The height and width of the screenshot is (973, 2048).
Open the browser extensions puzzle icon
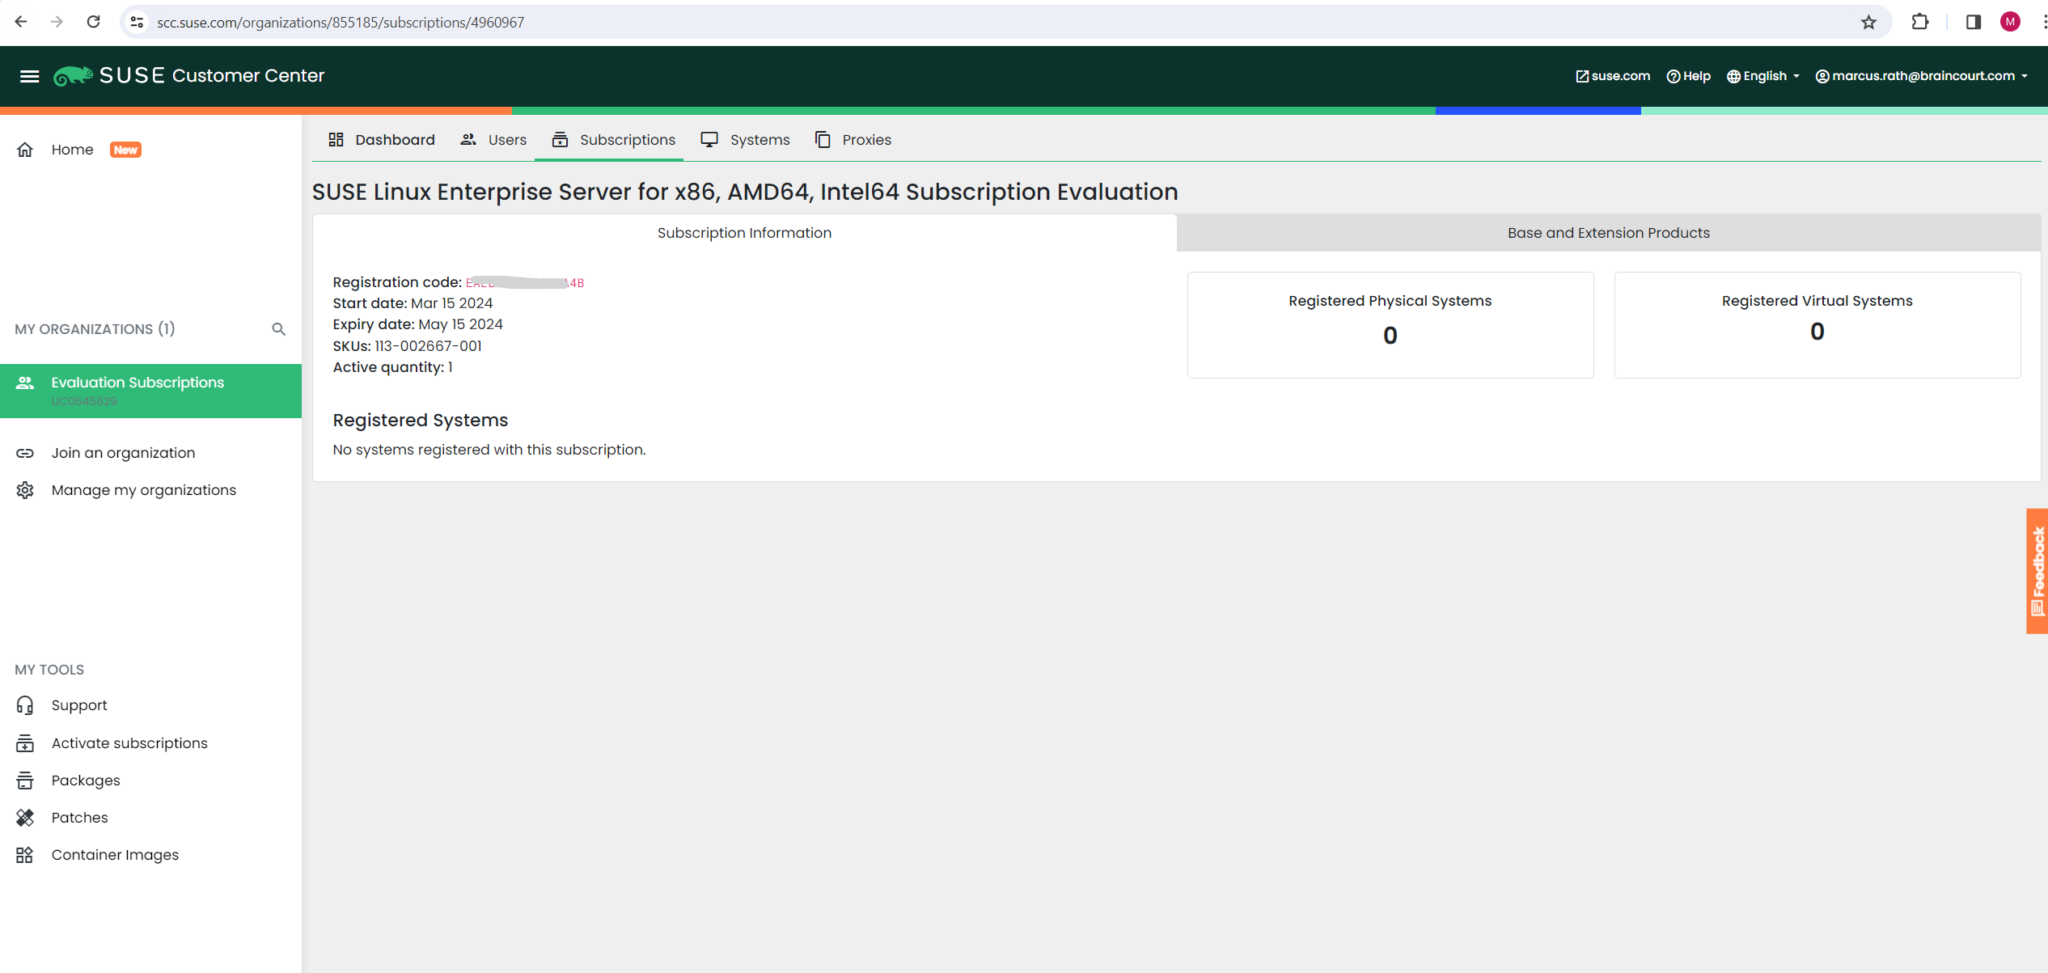1920,21
